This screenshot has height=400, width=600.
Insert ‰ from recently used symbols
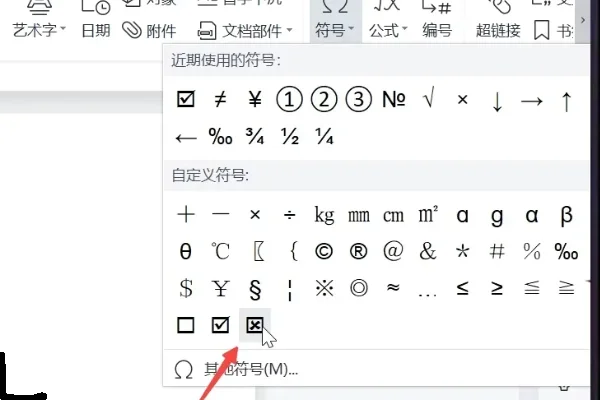(220, 136)
